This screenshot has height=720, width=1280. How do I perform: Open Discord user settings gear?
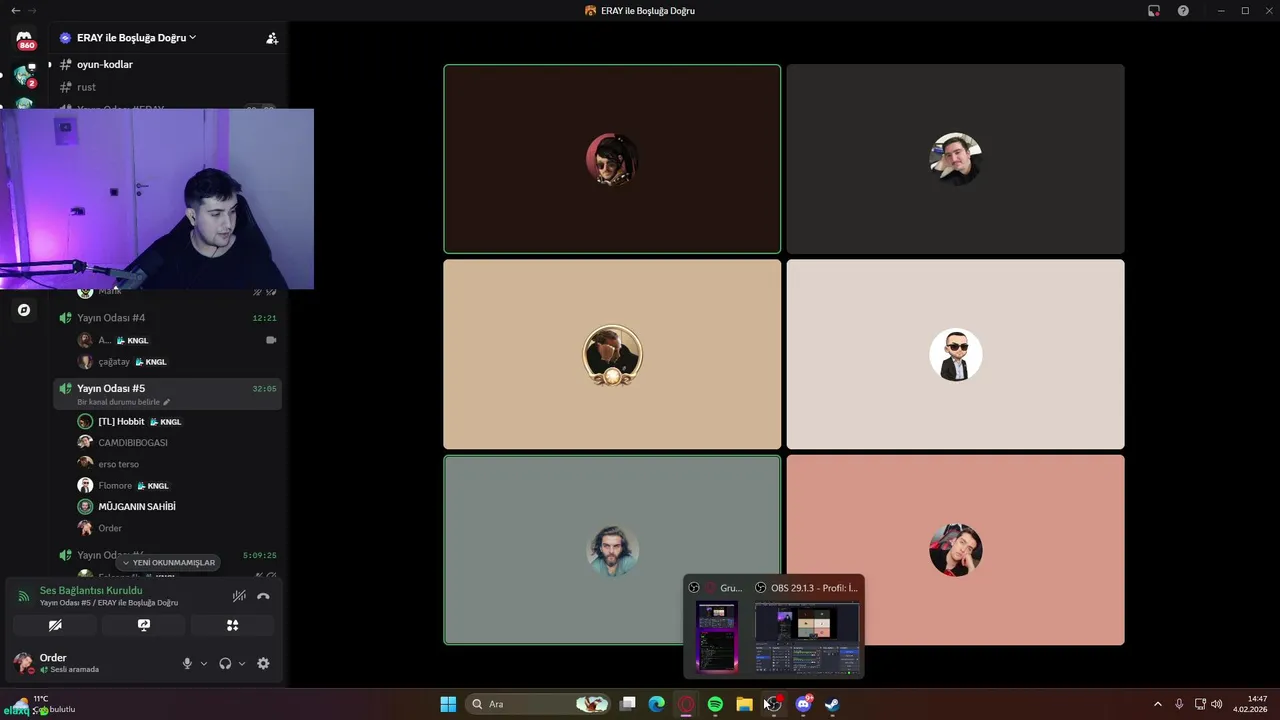(x=263, y=663)
